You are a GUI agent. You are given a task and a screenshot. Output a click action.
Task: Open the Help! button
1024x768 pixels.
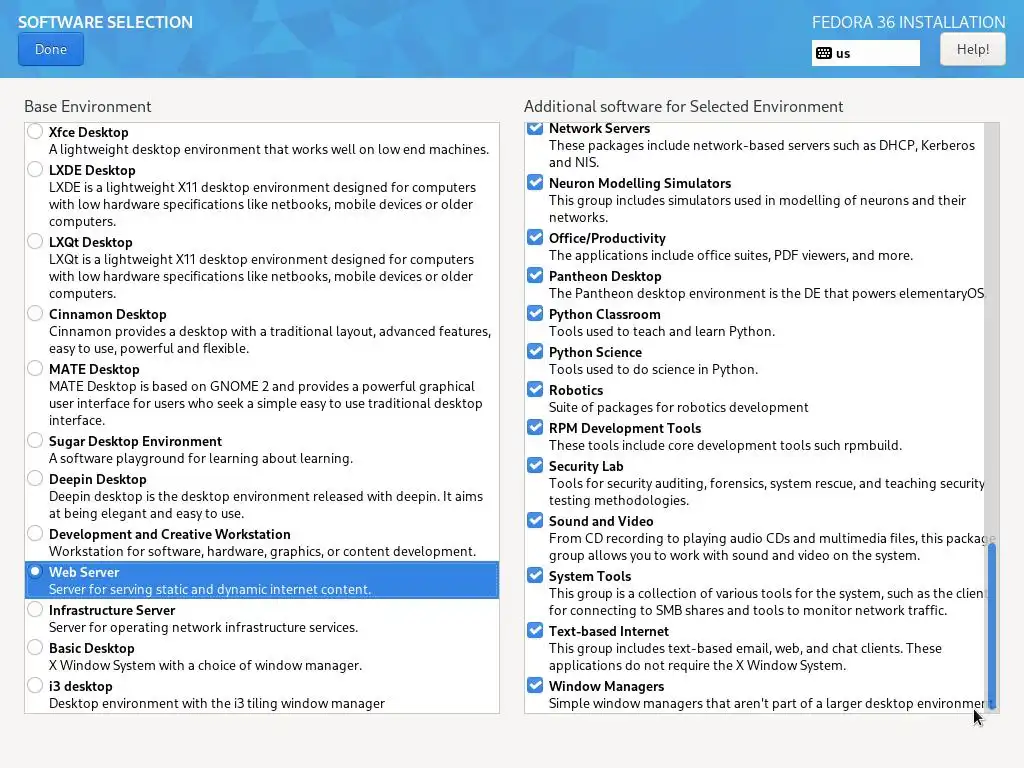pyautogui.click(x=972, y=50)
